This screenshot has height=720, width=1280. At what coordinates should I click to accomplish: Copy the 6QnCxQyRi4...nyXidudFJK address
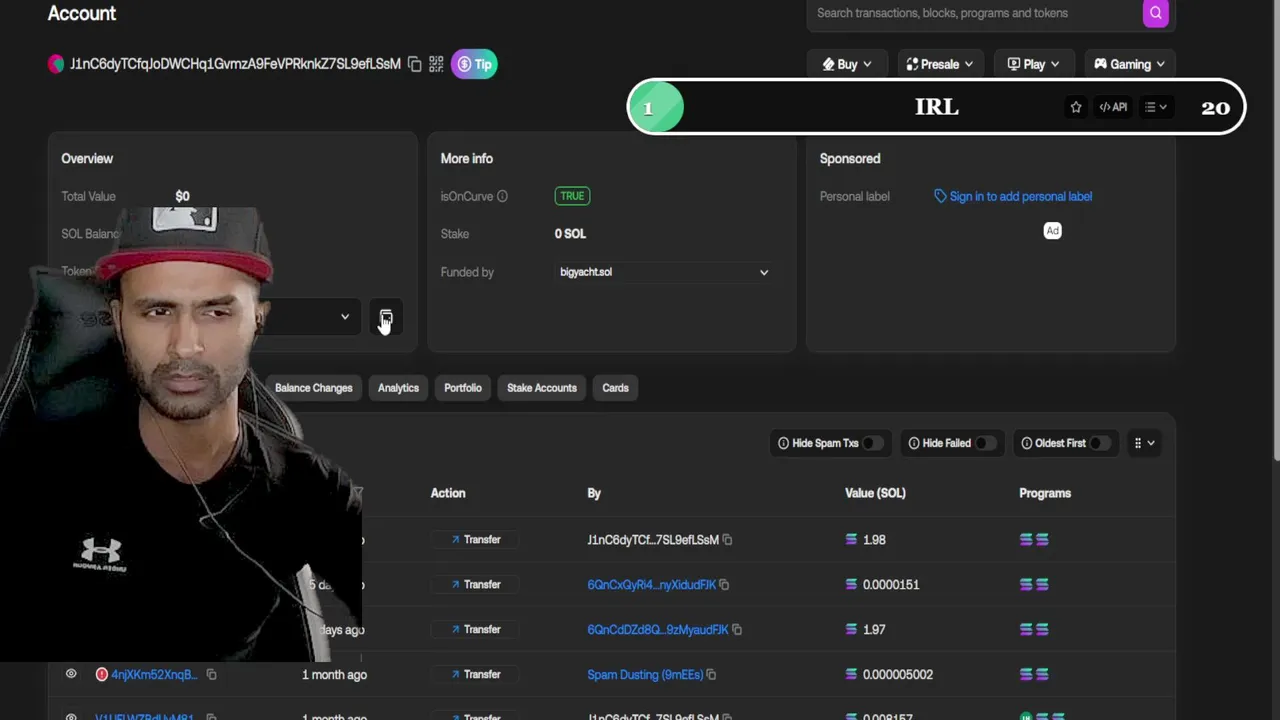click(x=724, y=585)
